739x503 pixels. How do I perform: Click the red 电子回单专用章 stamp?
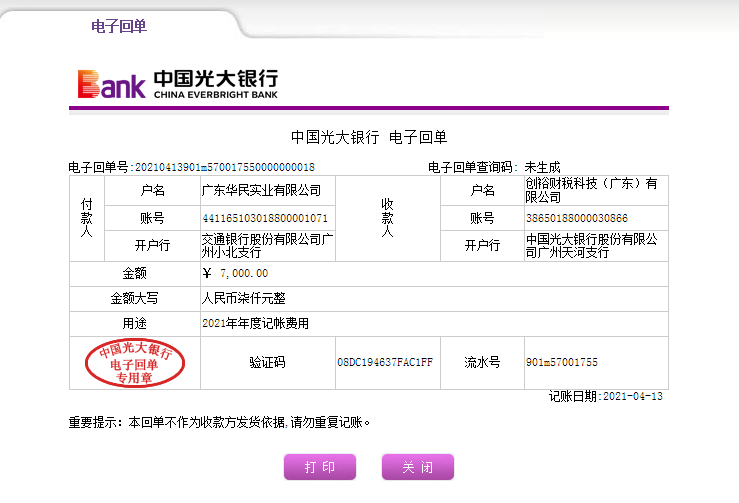point(135,363)
